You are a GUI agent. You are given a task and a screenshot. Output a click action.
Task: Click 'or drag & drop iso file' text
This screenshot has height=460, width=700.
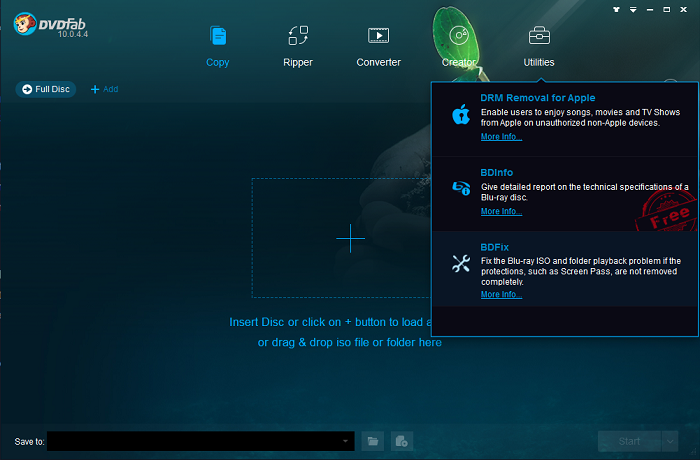(x=350, y=343)
